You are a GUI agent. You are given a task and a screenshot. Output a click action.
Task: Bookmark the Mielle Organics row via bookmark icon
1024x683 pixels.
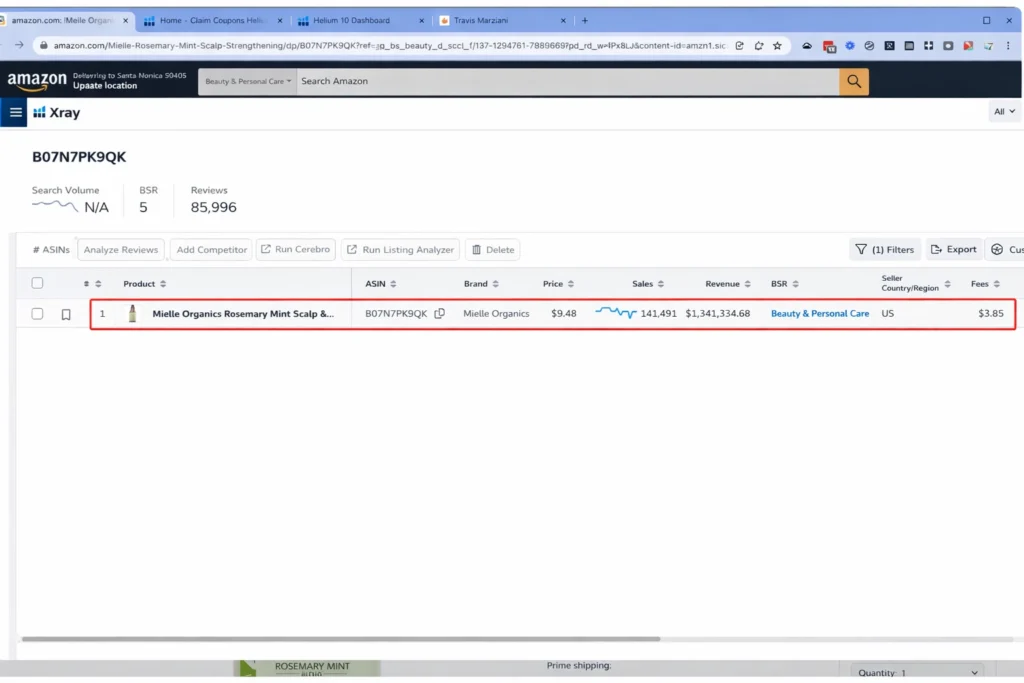pos(68,313)
